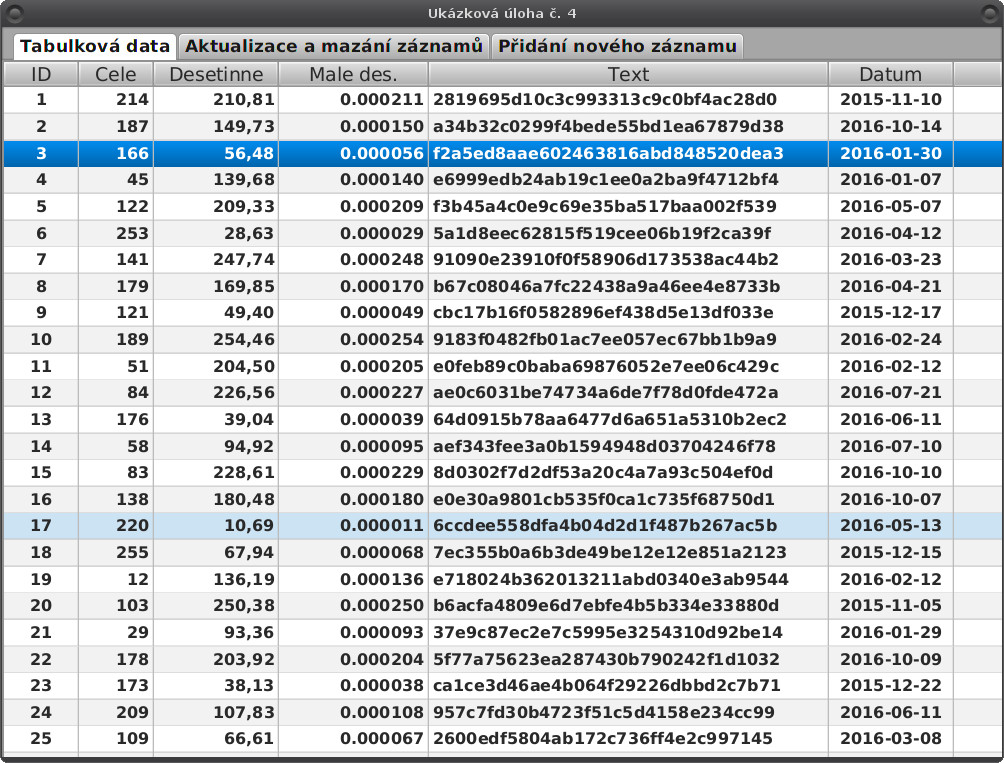This screenshot has height=763, width=1004.
Task: Switch to the Tabulková data tab
Action: click(x=95, y=46)
